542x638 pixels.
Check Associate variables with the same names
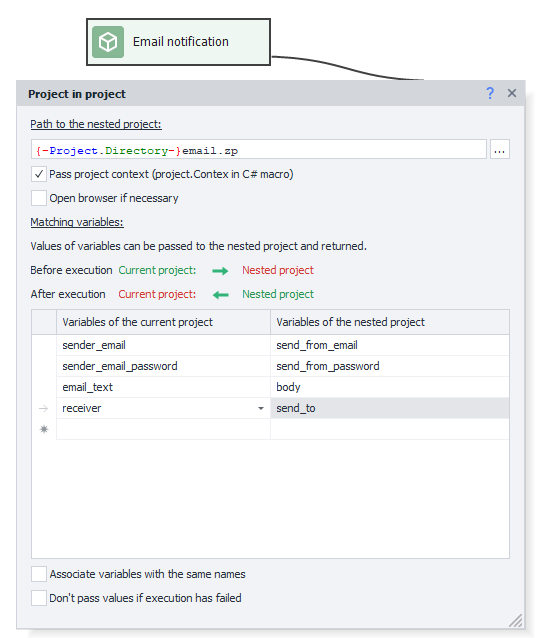[x=39, y=574]
